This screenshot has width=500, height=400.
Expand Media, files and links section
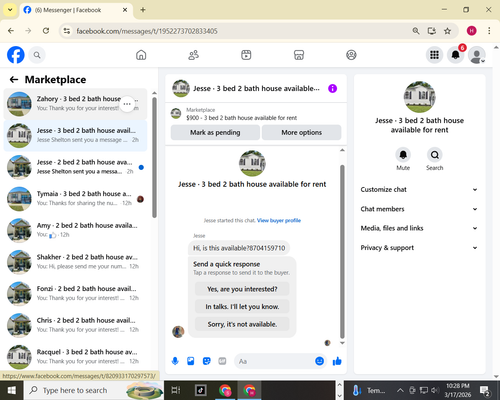coord(419,228)
